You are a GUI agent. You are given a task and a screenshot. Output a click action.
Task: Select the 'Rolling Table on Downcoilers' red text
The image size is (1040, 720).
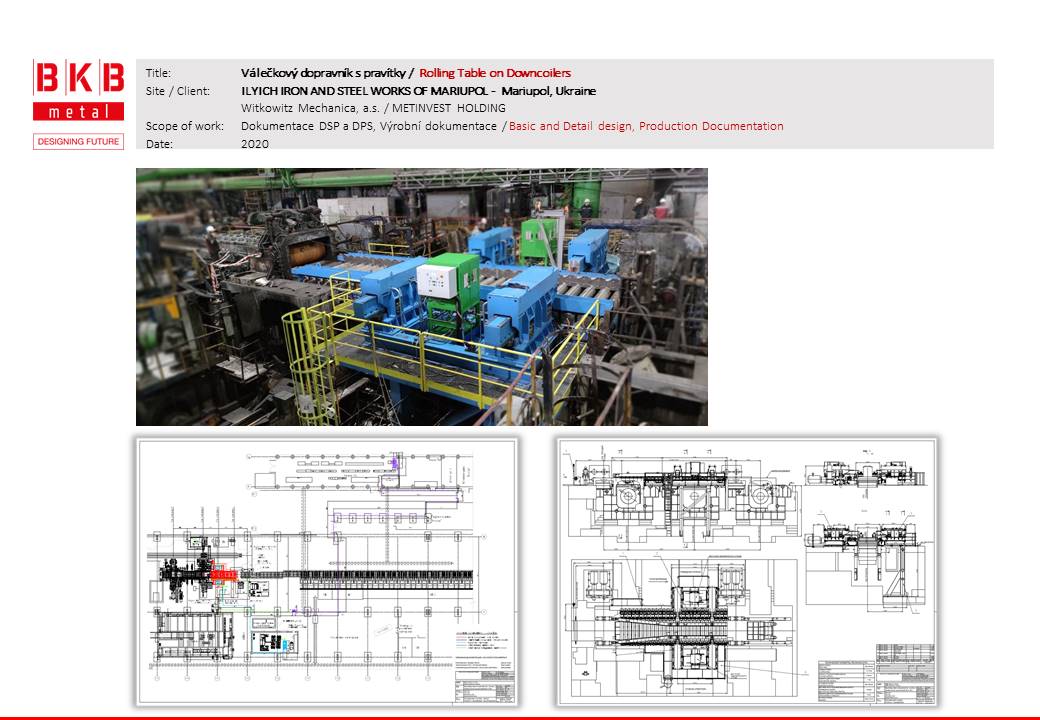(x=495, y=73)
